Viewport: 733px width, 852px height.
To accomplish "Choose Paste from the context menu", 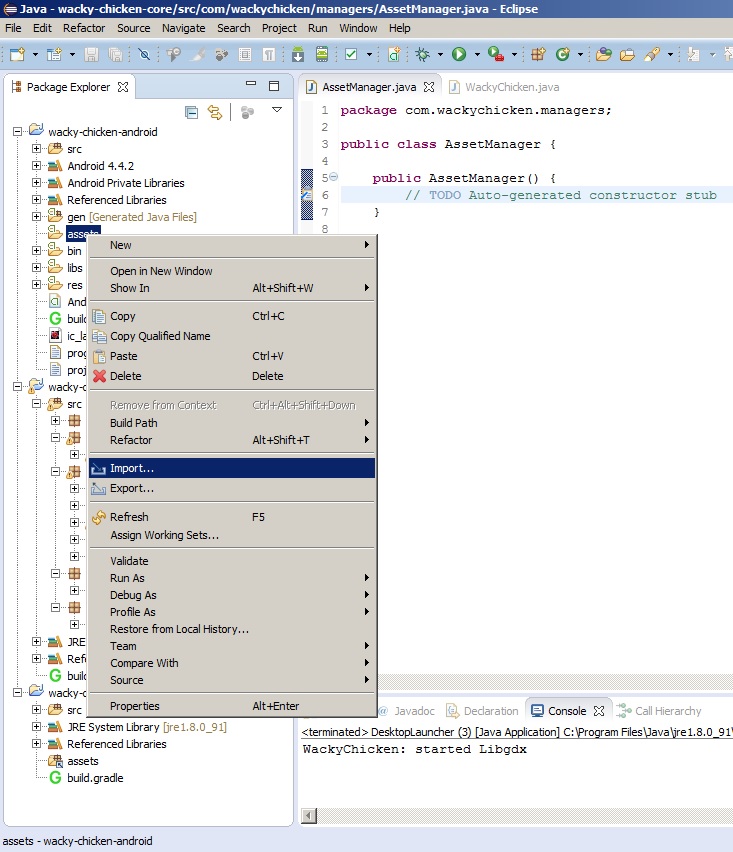I will (x=232, y=356).
